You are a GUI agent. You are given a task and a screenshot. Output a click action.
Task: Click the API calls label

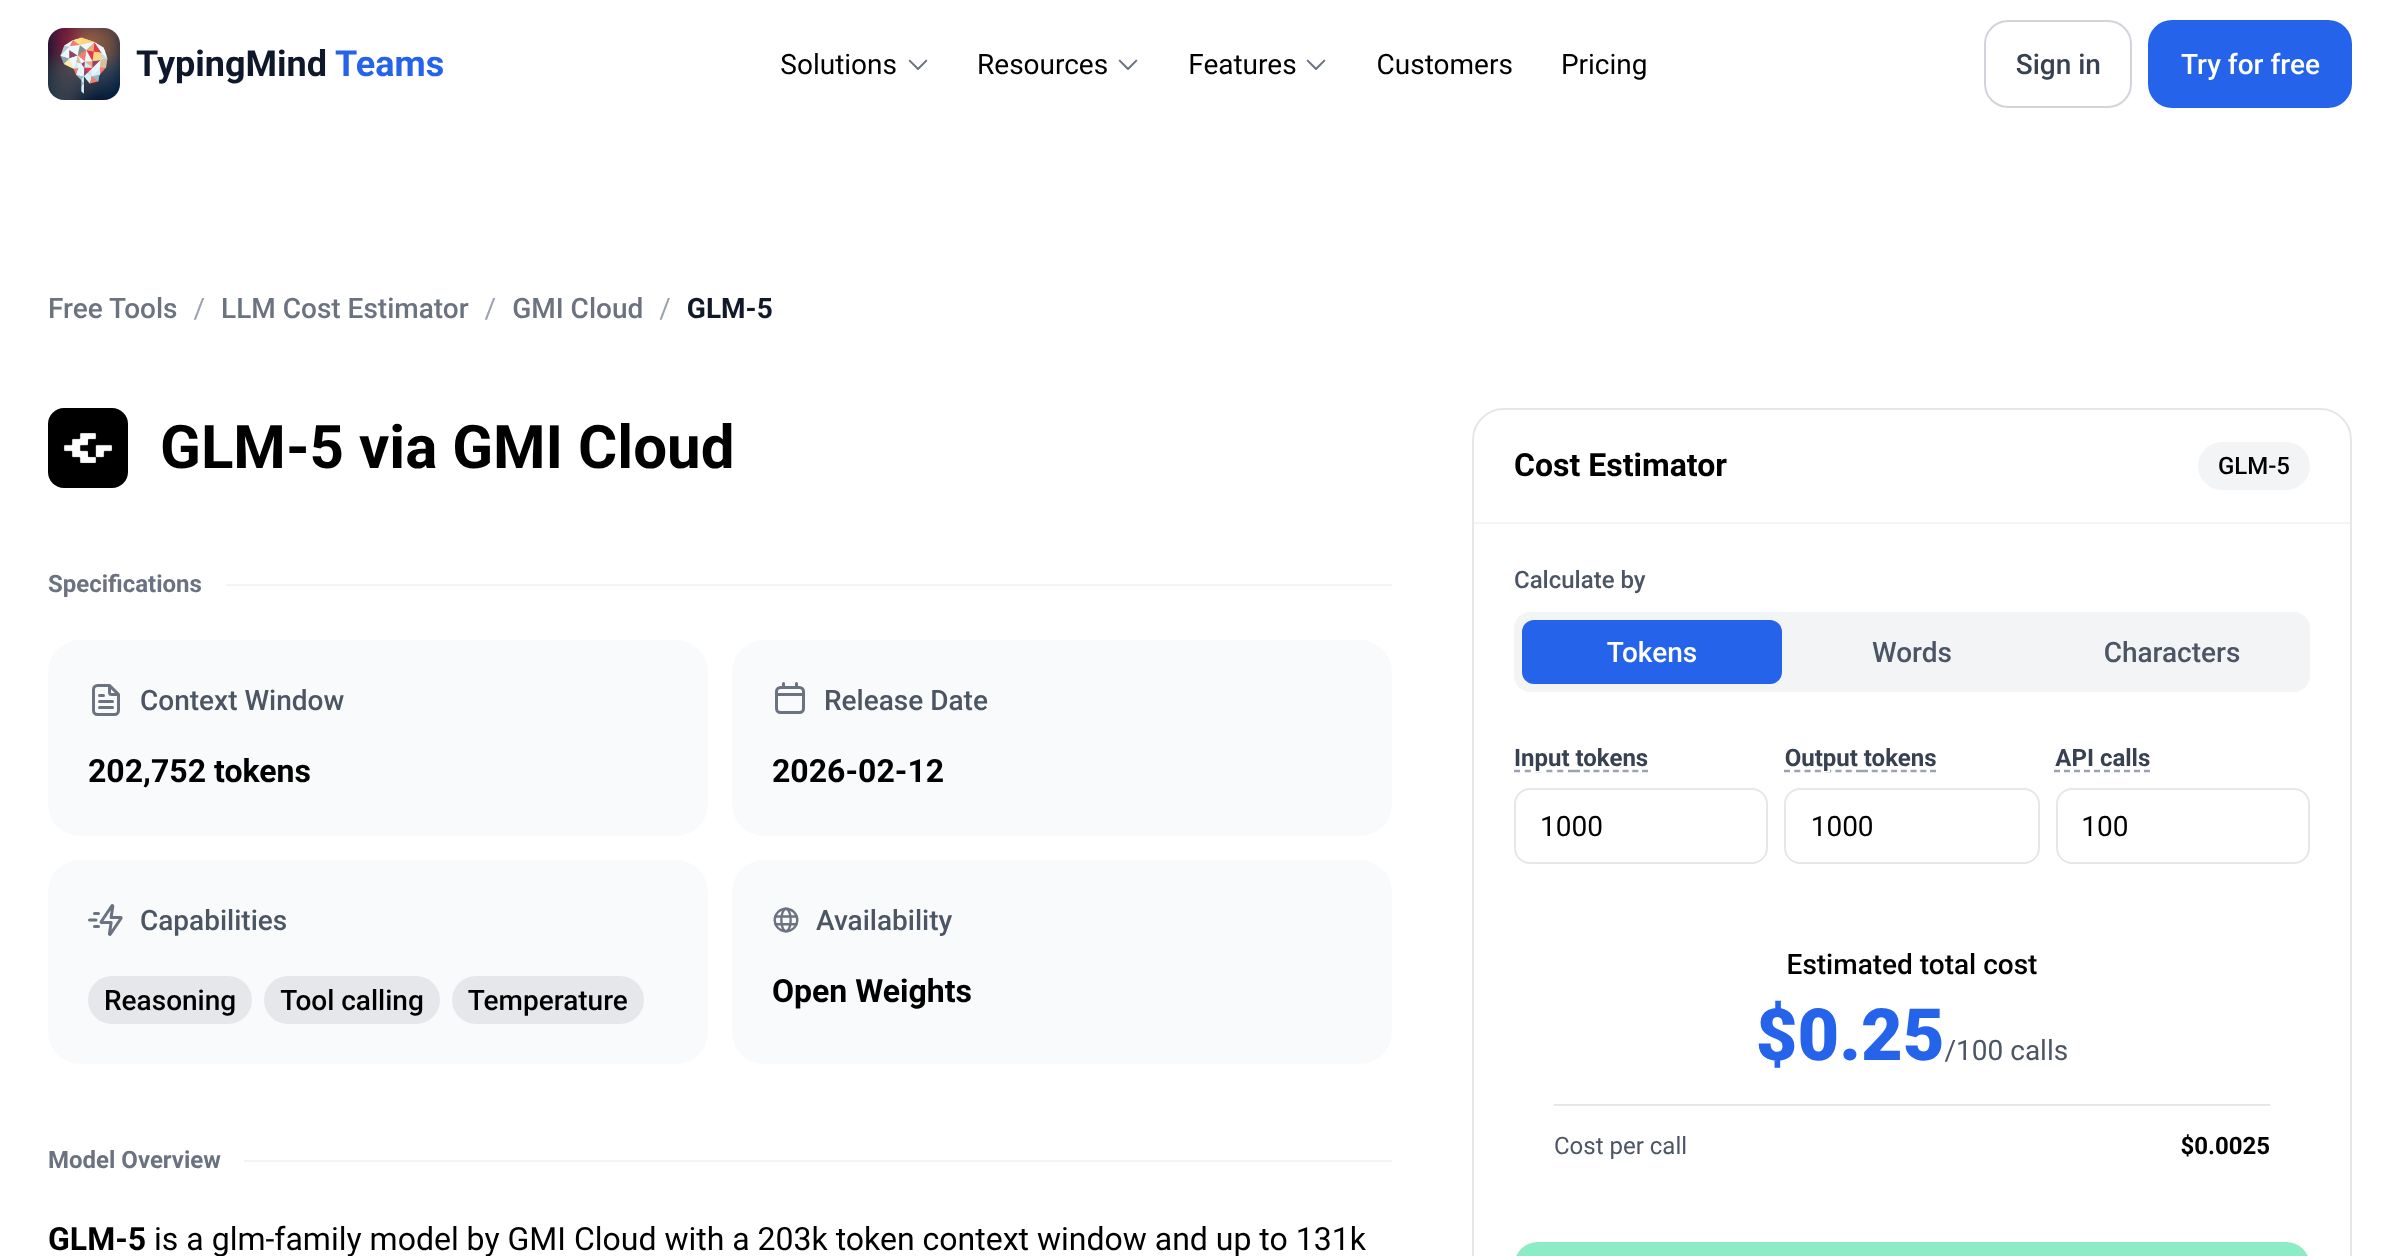[x=2103, y=758]
